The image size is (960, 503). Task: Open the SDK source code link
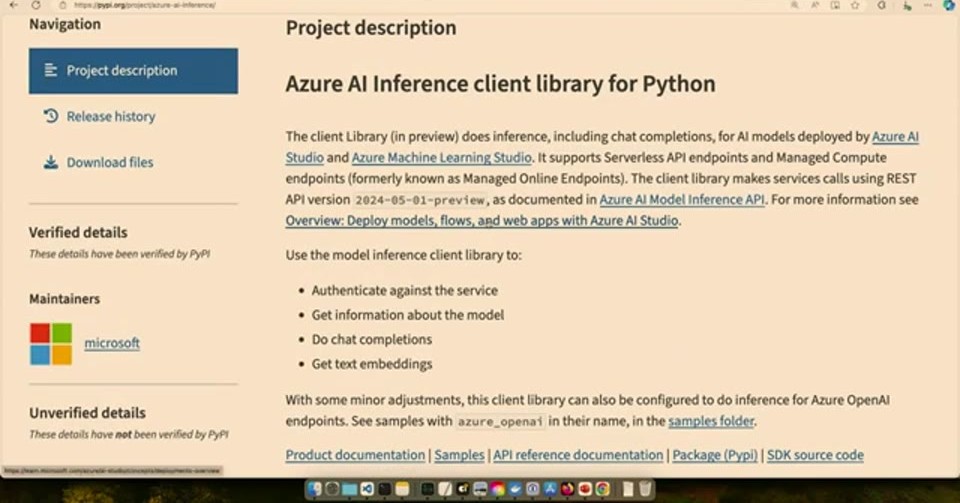tap(816, 455)
